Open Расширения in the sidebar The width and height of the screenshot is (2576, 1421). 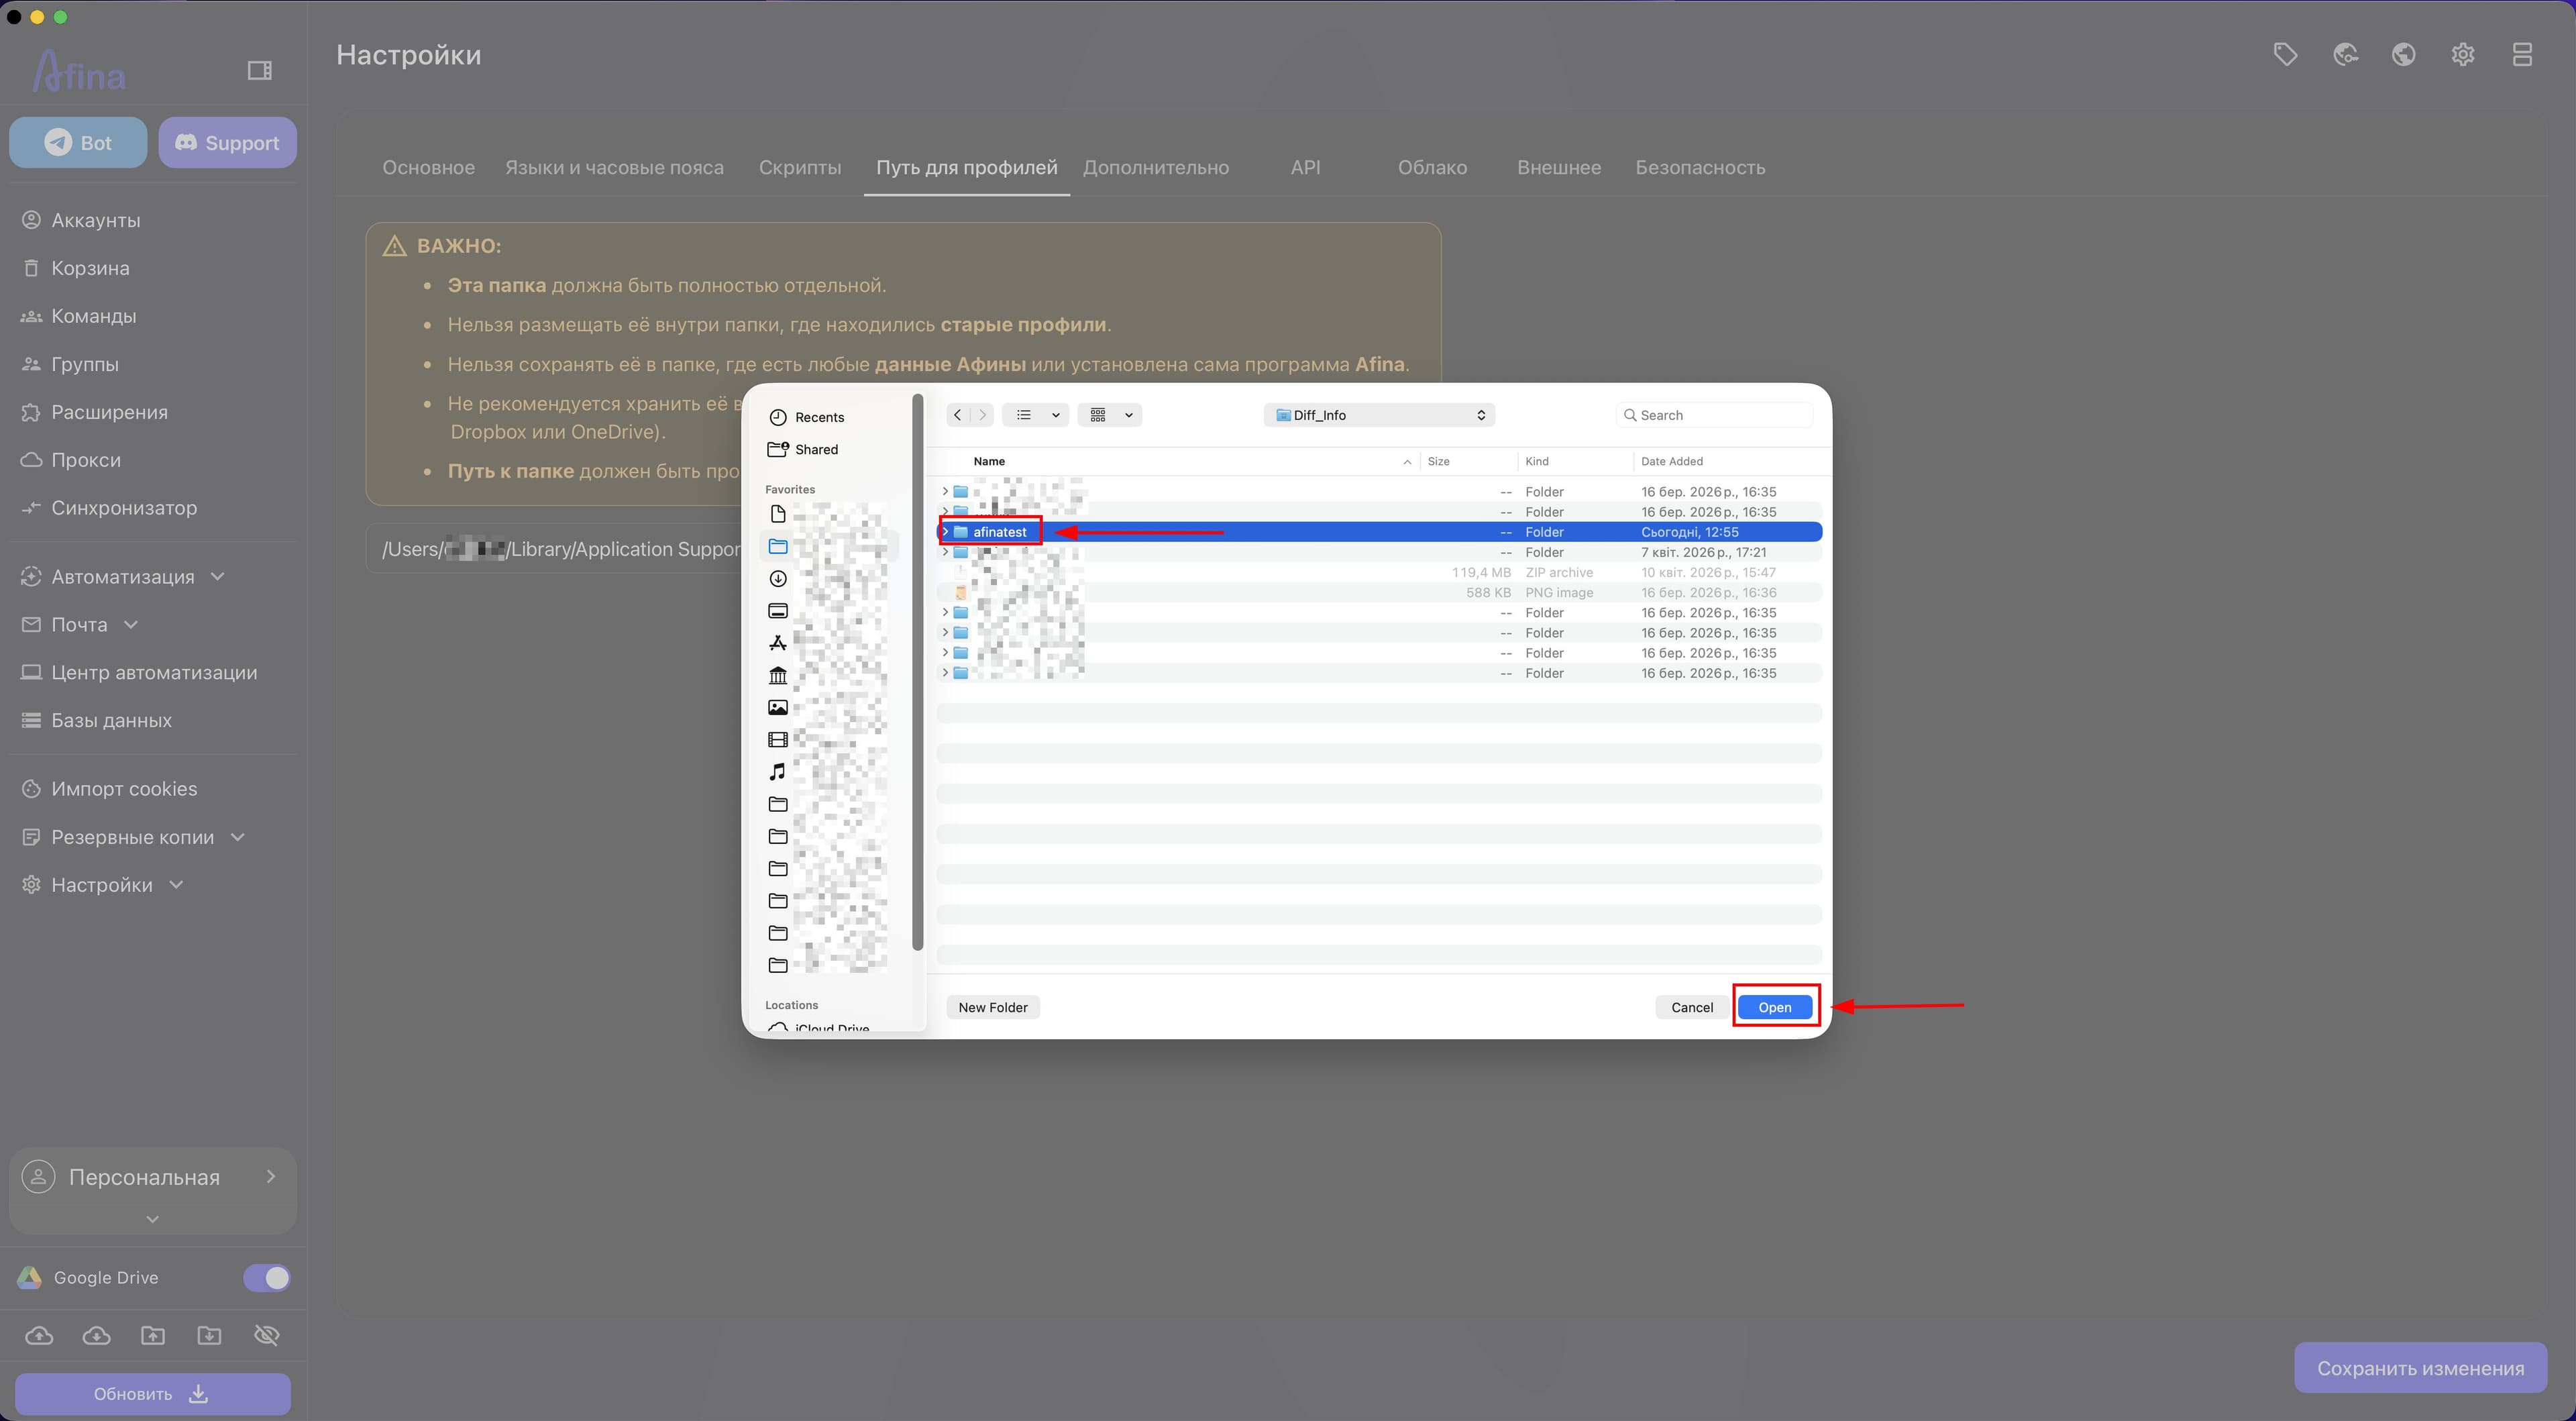[109, 412]
